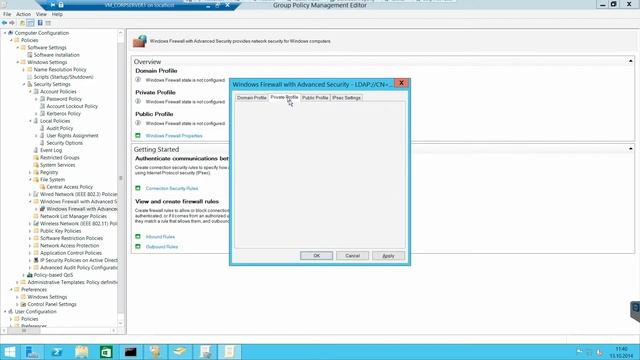Switch to the IPsec Settings tab

pos(346,98)
